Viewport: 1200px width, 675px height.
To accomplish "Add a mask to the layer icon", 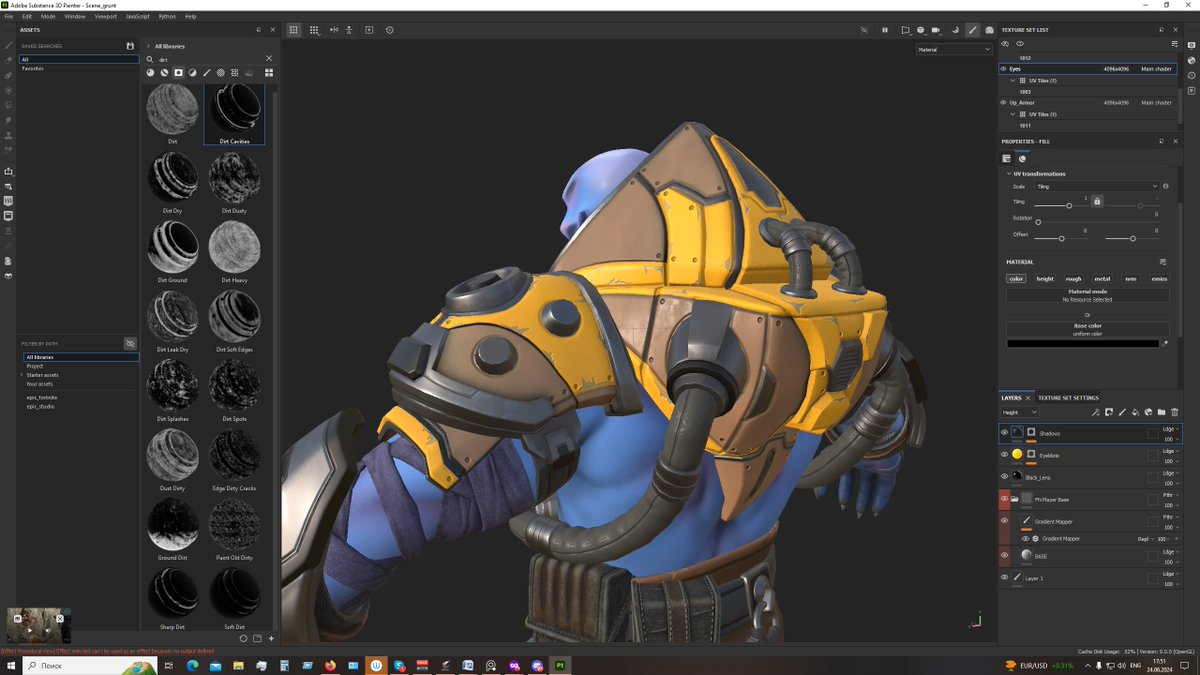I will (x=1109, y=412).
